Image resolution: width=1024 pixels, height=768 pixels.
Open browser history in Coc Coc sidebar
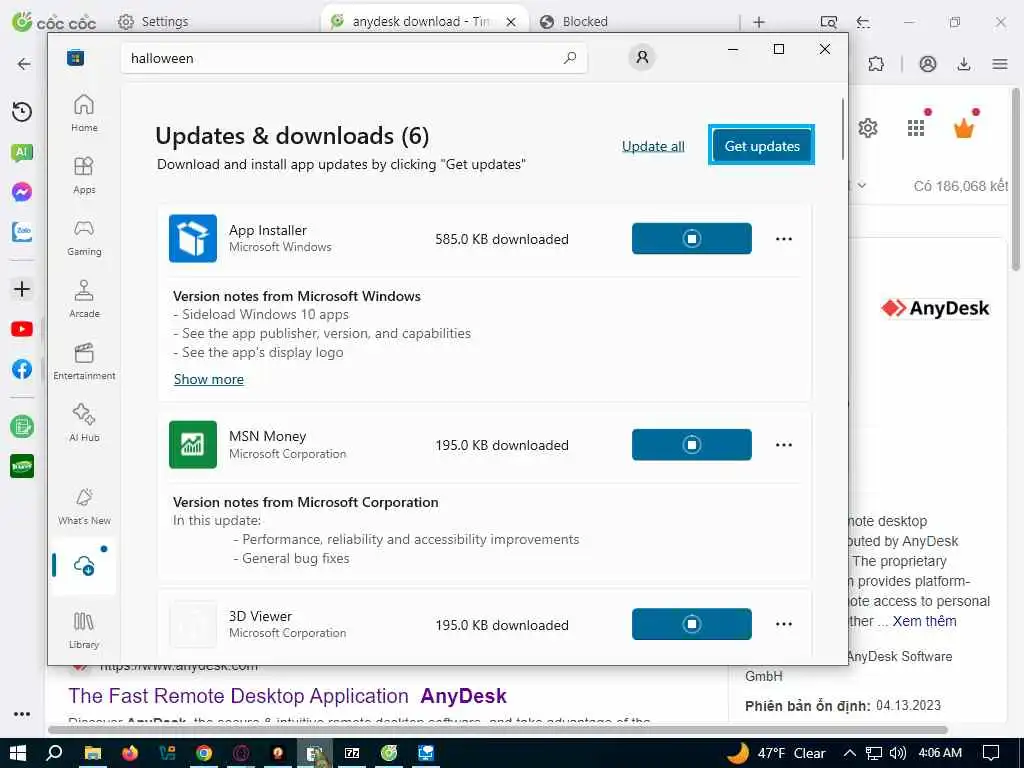click(22, 112)
